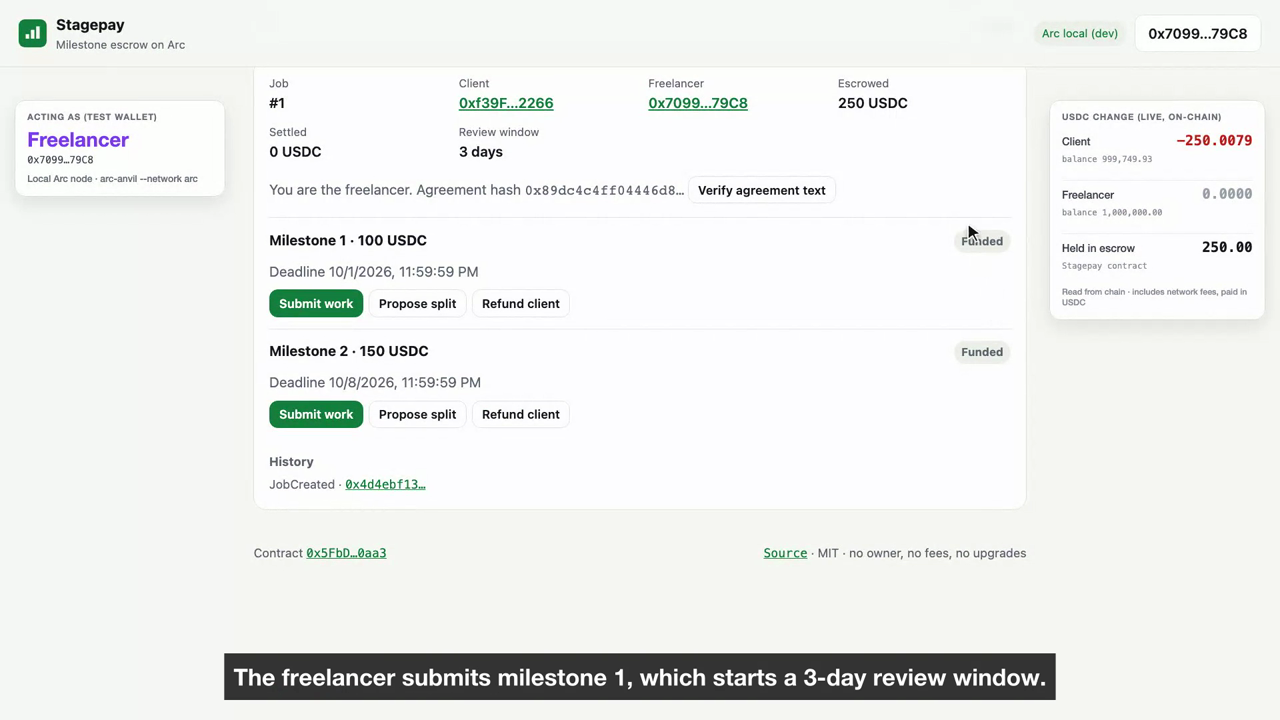Click the Milestone escrow on Arc subtitle
The height and width of the screenshot is (720, 1280).
pyautogui.click(x=120, y=45)
